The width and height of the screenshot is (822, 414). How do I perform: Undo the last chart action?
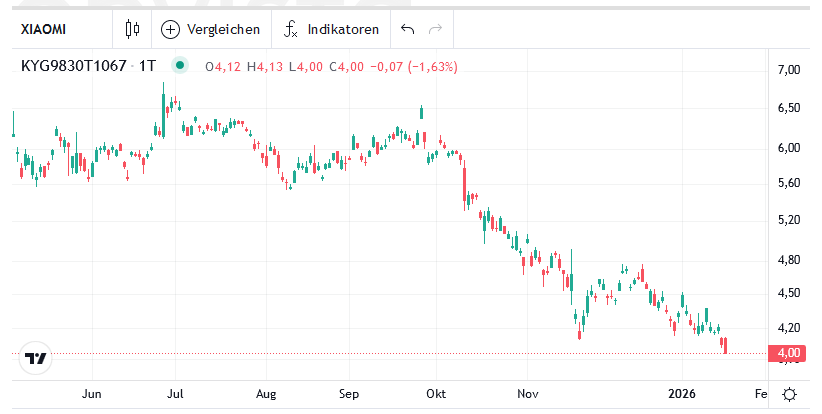point(407,29)
